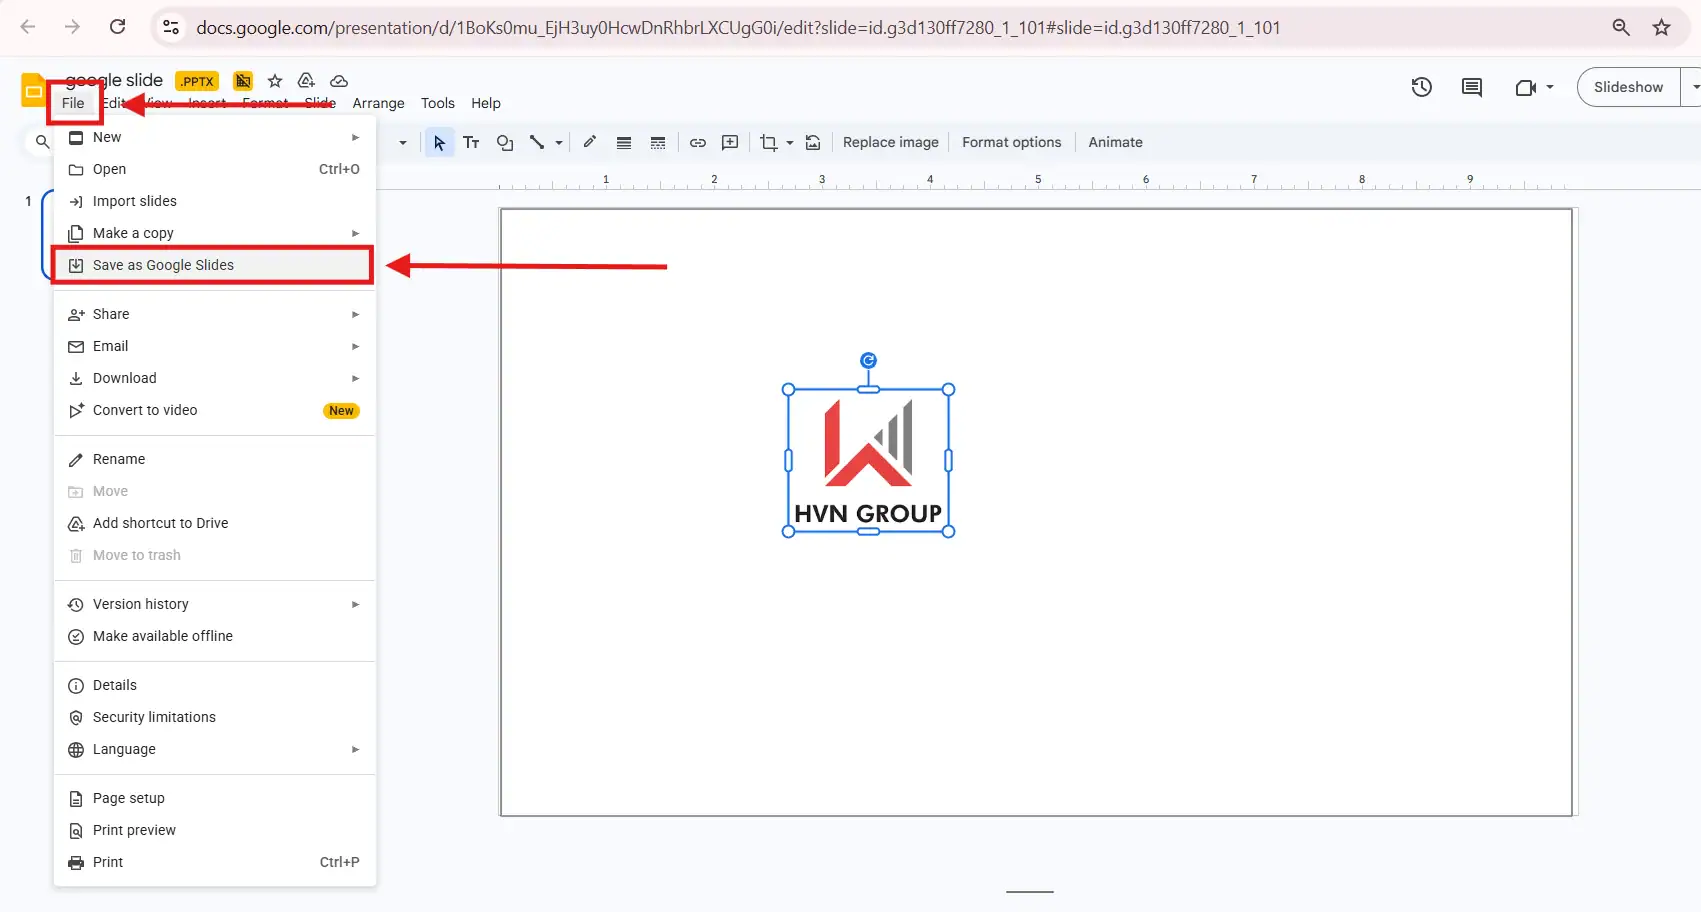Click the browser address bar URL
Viewport: 1701px width, 912px height.
[x=738, y=28]
